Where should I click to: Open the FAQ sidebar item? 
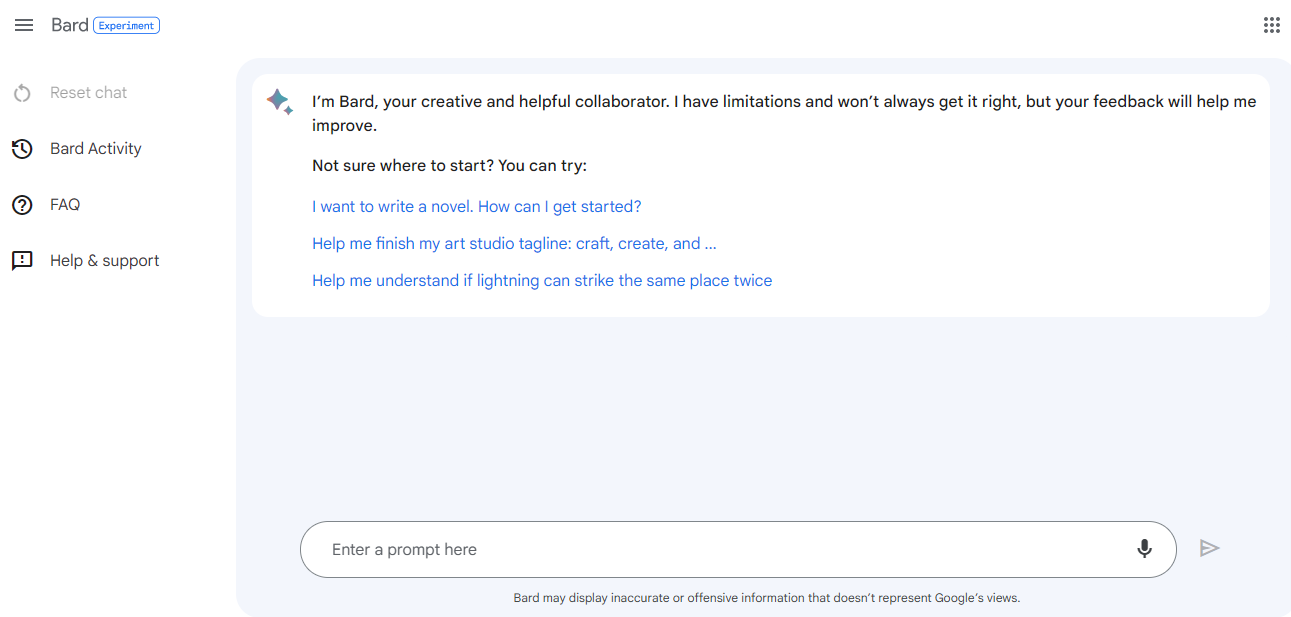coord(65,205)
